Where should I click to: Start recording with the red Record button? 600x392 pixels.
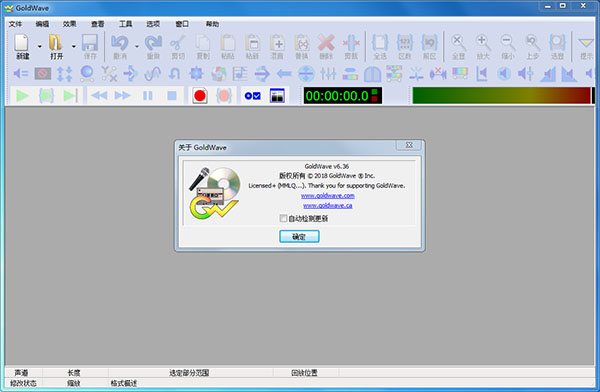200,96
